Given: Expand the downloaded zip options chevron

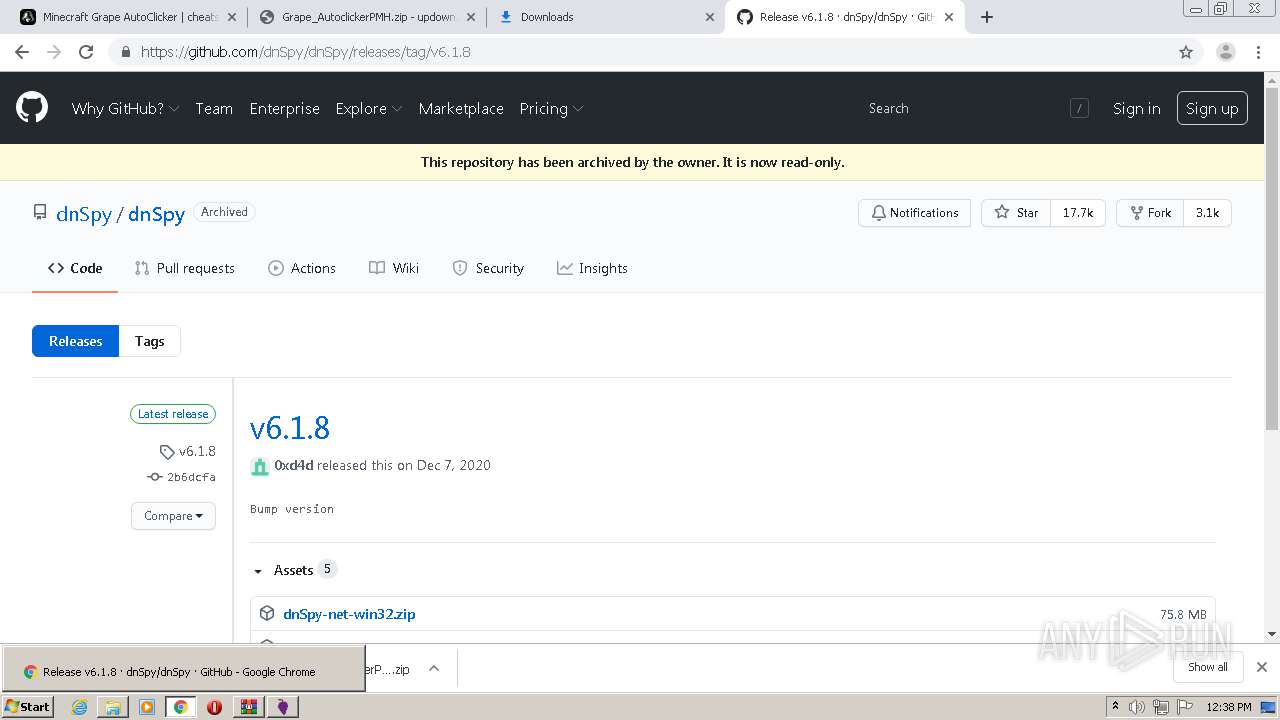Looking at the screenshot, I should click(434, 669).
